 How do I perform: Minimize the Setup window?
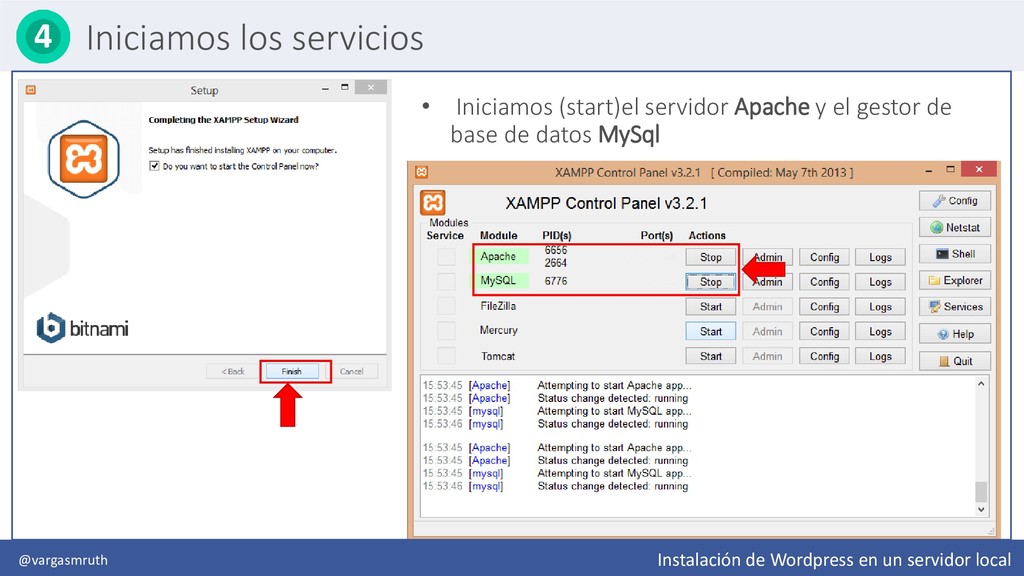[325, 88]
